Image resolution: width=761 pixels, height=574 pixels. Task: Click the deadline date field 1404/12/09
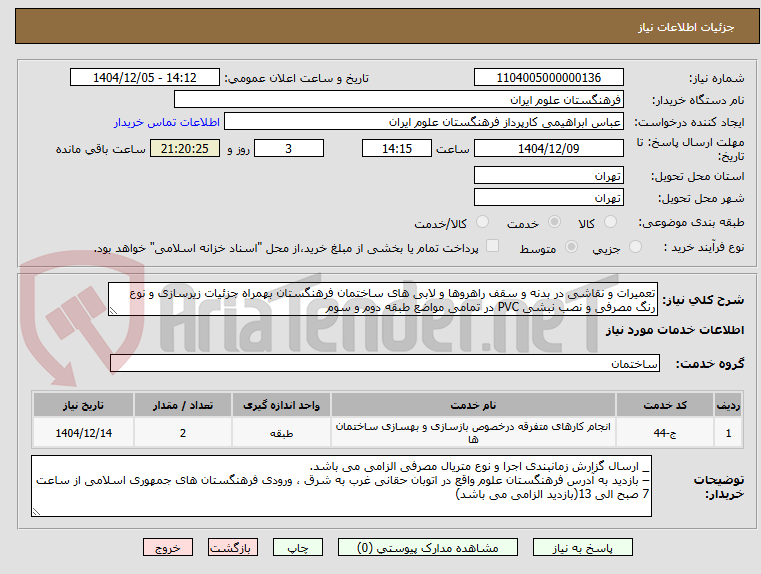[x=548, y=148]
